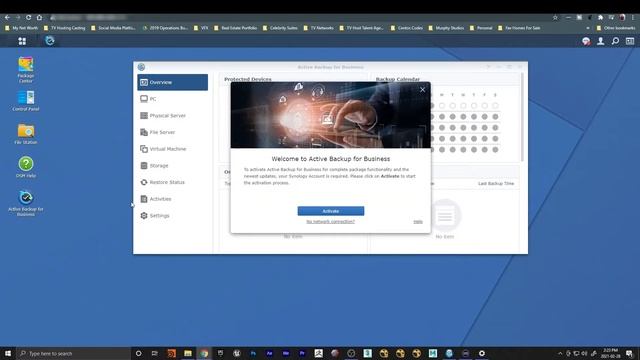
Task: Select Storage in the sidebar
Action: click(x=173, y=166)
